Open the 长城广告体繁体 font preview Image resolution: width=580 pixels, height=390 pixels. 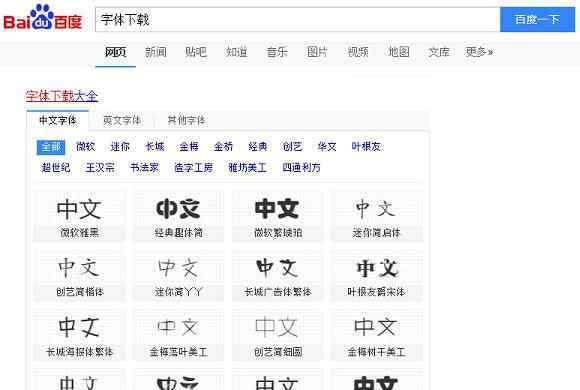pyautogui.click(x=278, y=275)
